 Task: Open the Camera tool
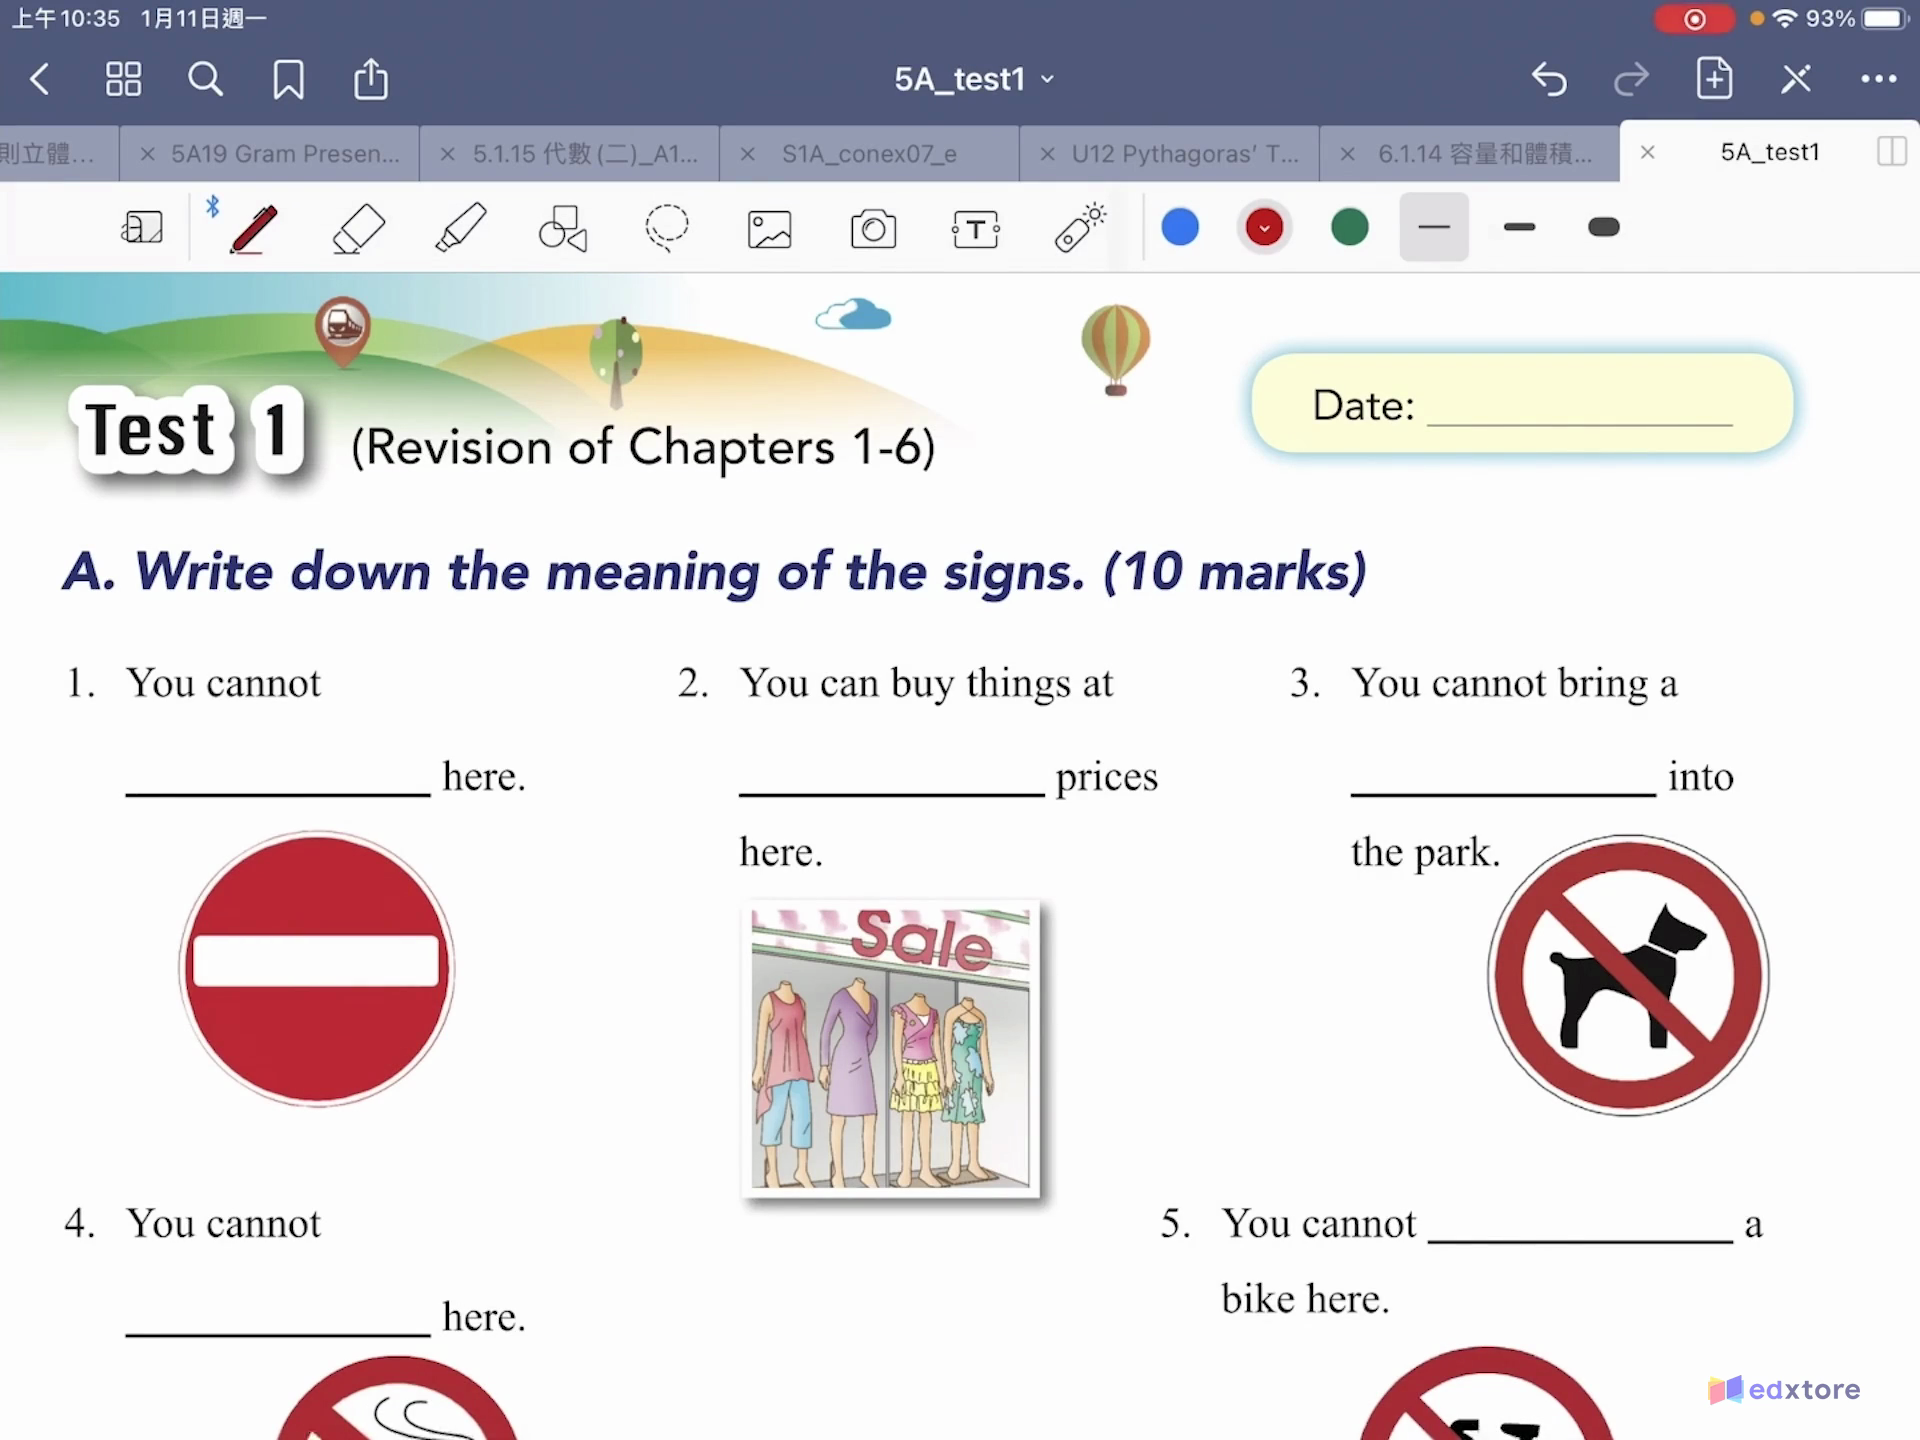tap(873, 229)
